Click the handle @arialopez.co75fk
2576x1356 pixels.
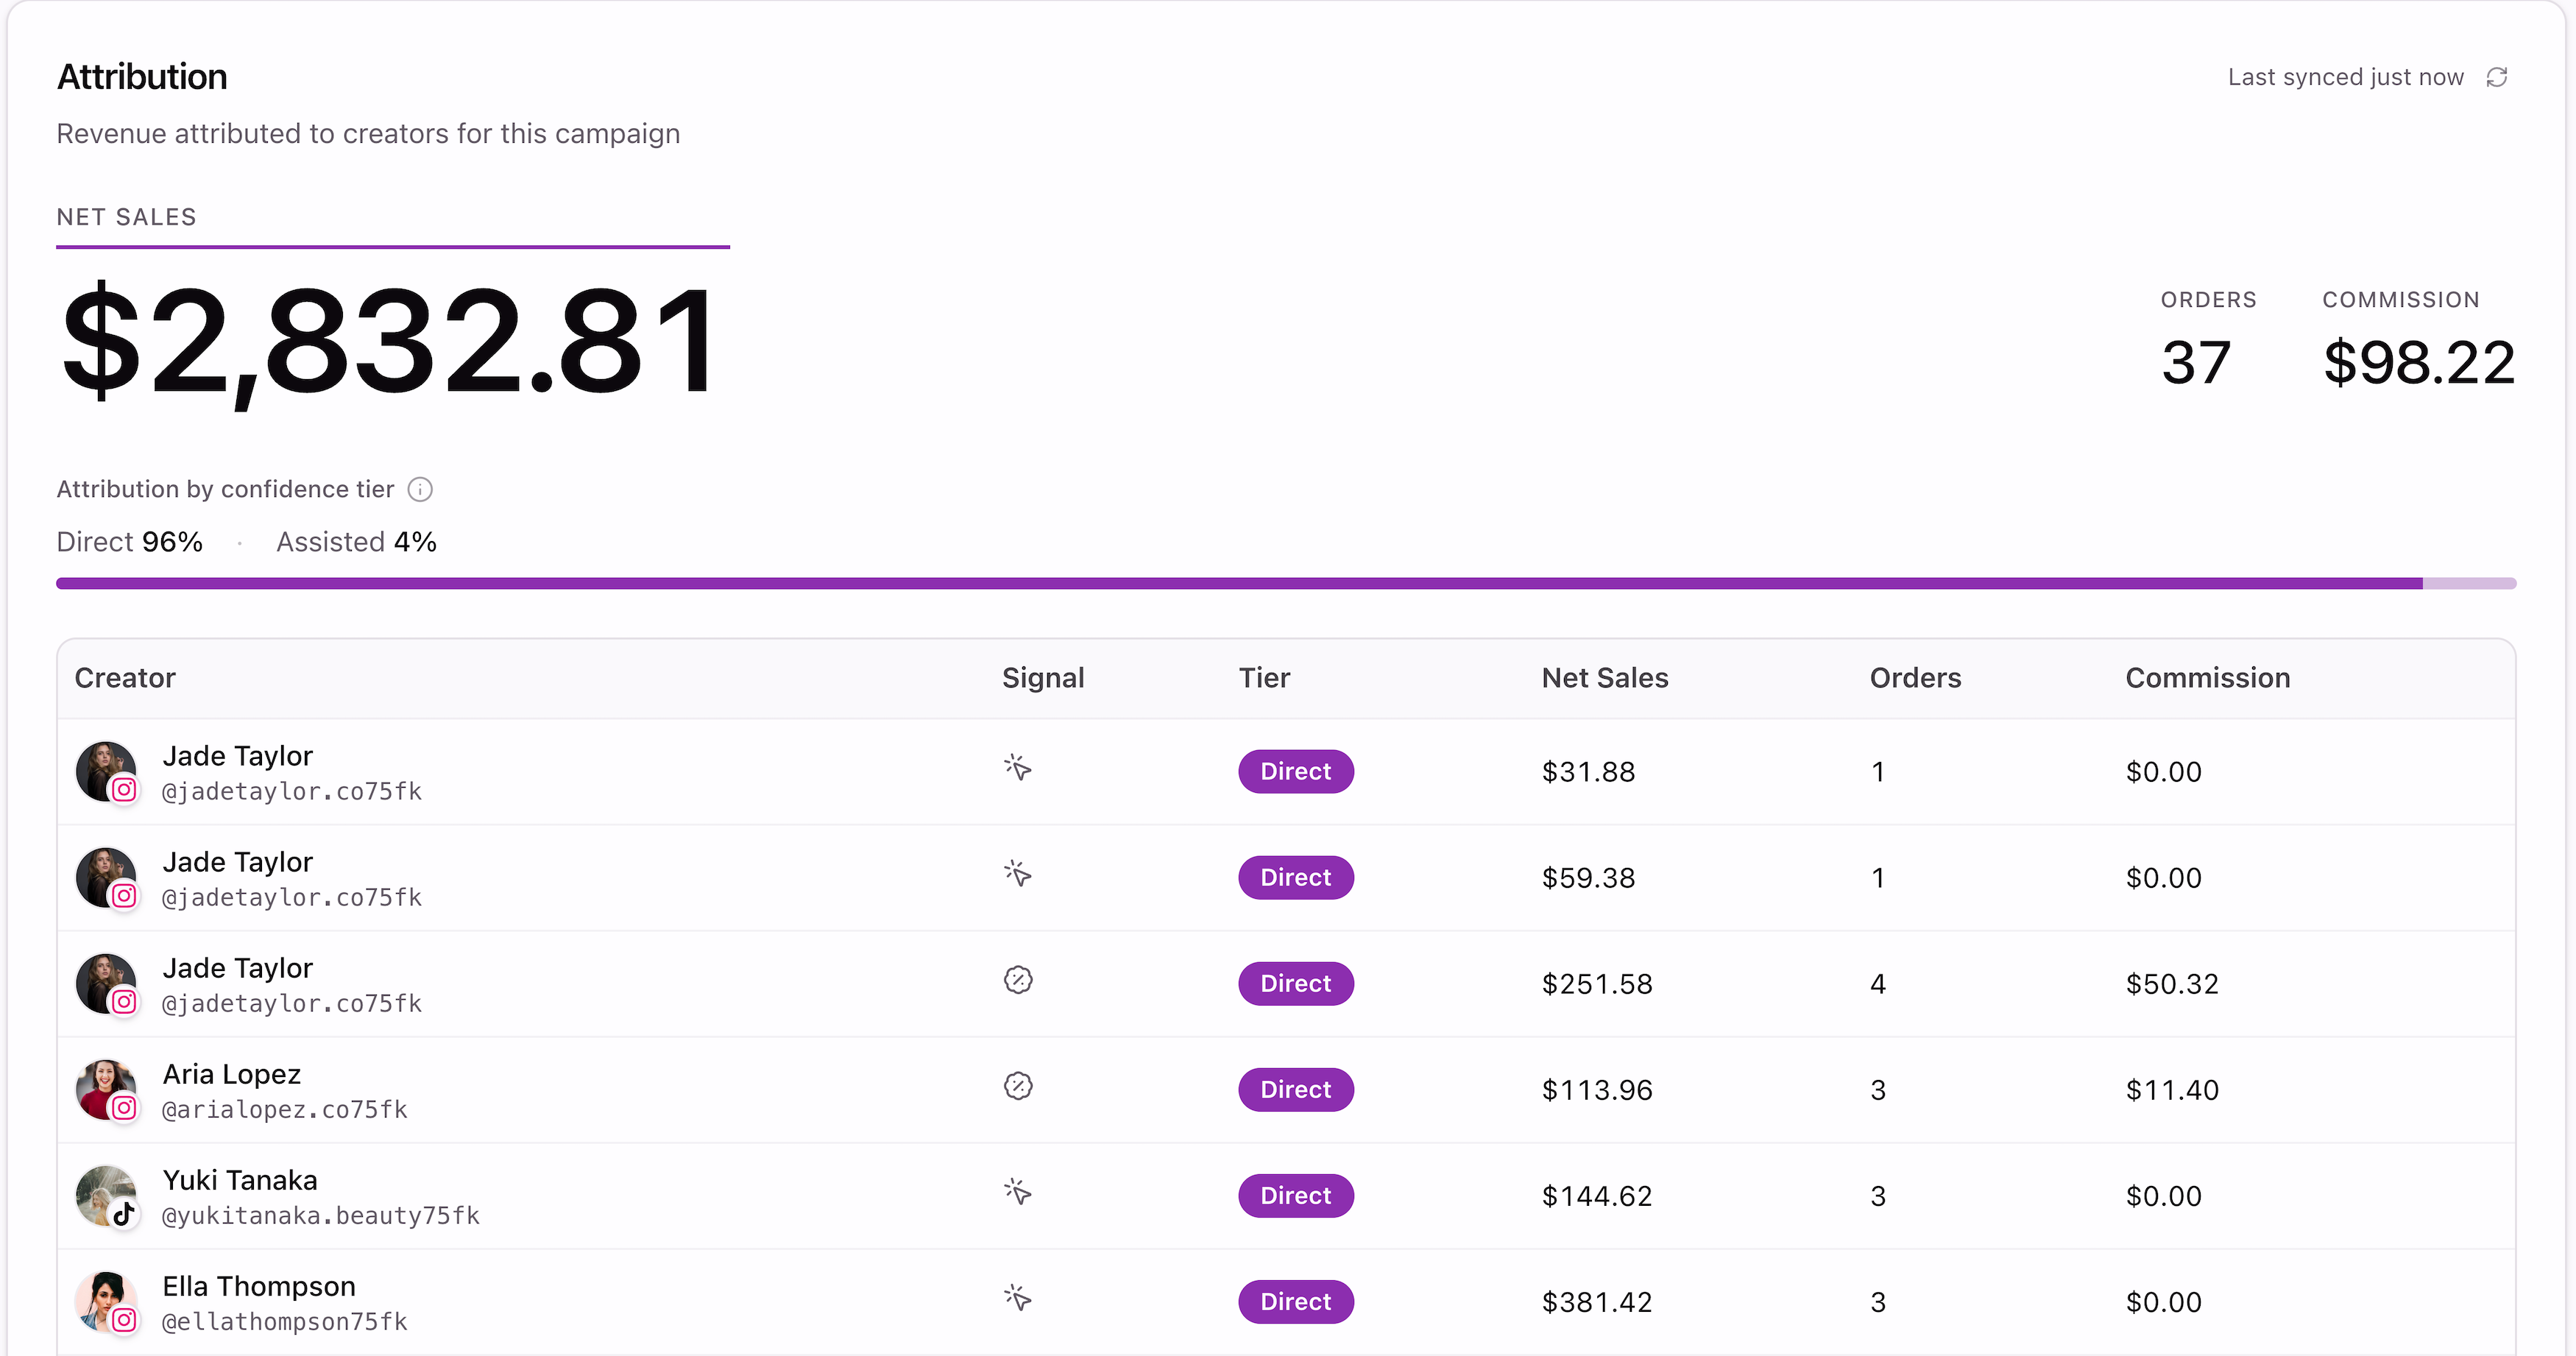(284, 1109)
